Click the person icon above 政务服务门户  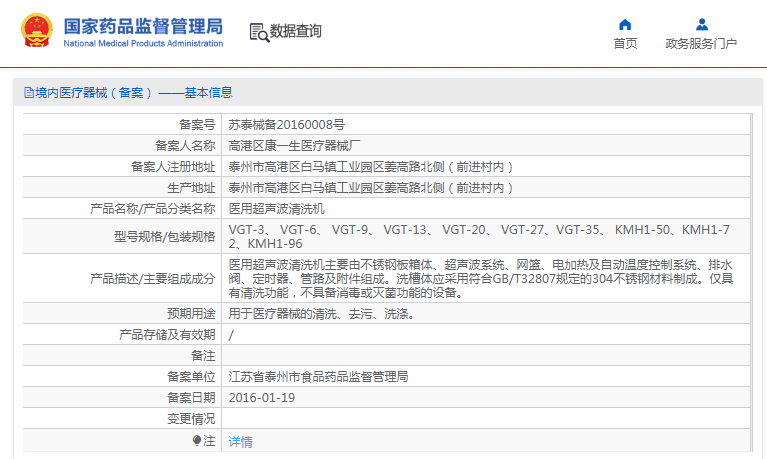click(x=701, y=24)
